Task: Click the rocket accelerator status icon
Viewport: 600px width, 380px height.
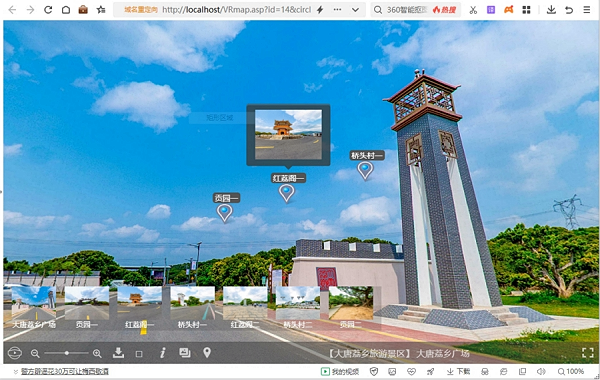Action: [430, 372]
